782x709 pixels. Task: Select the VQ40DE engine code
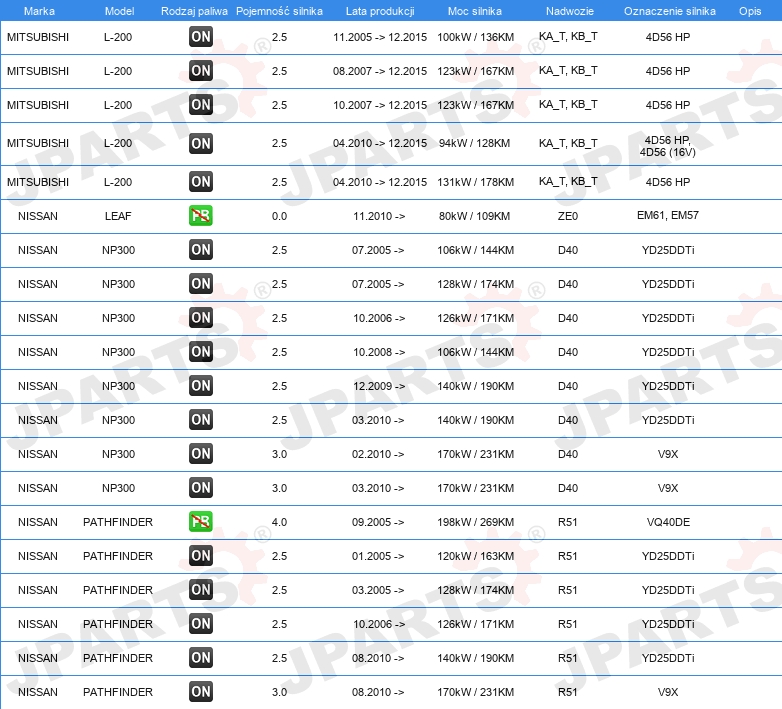coord(668,522)
